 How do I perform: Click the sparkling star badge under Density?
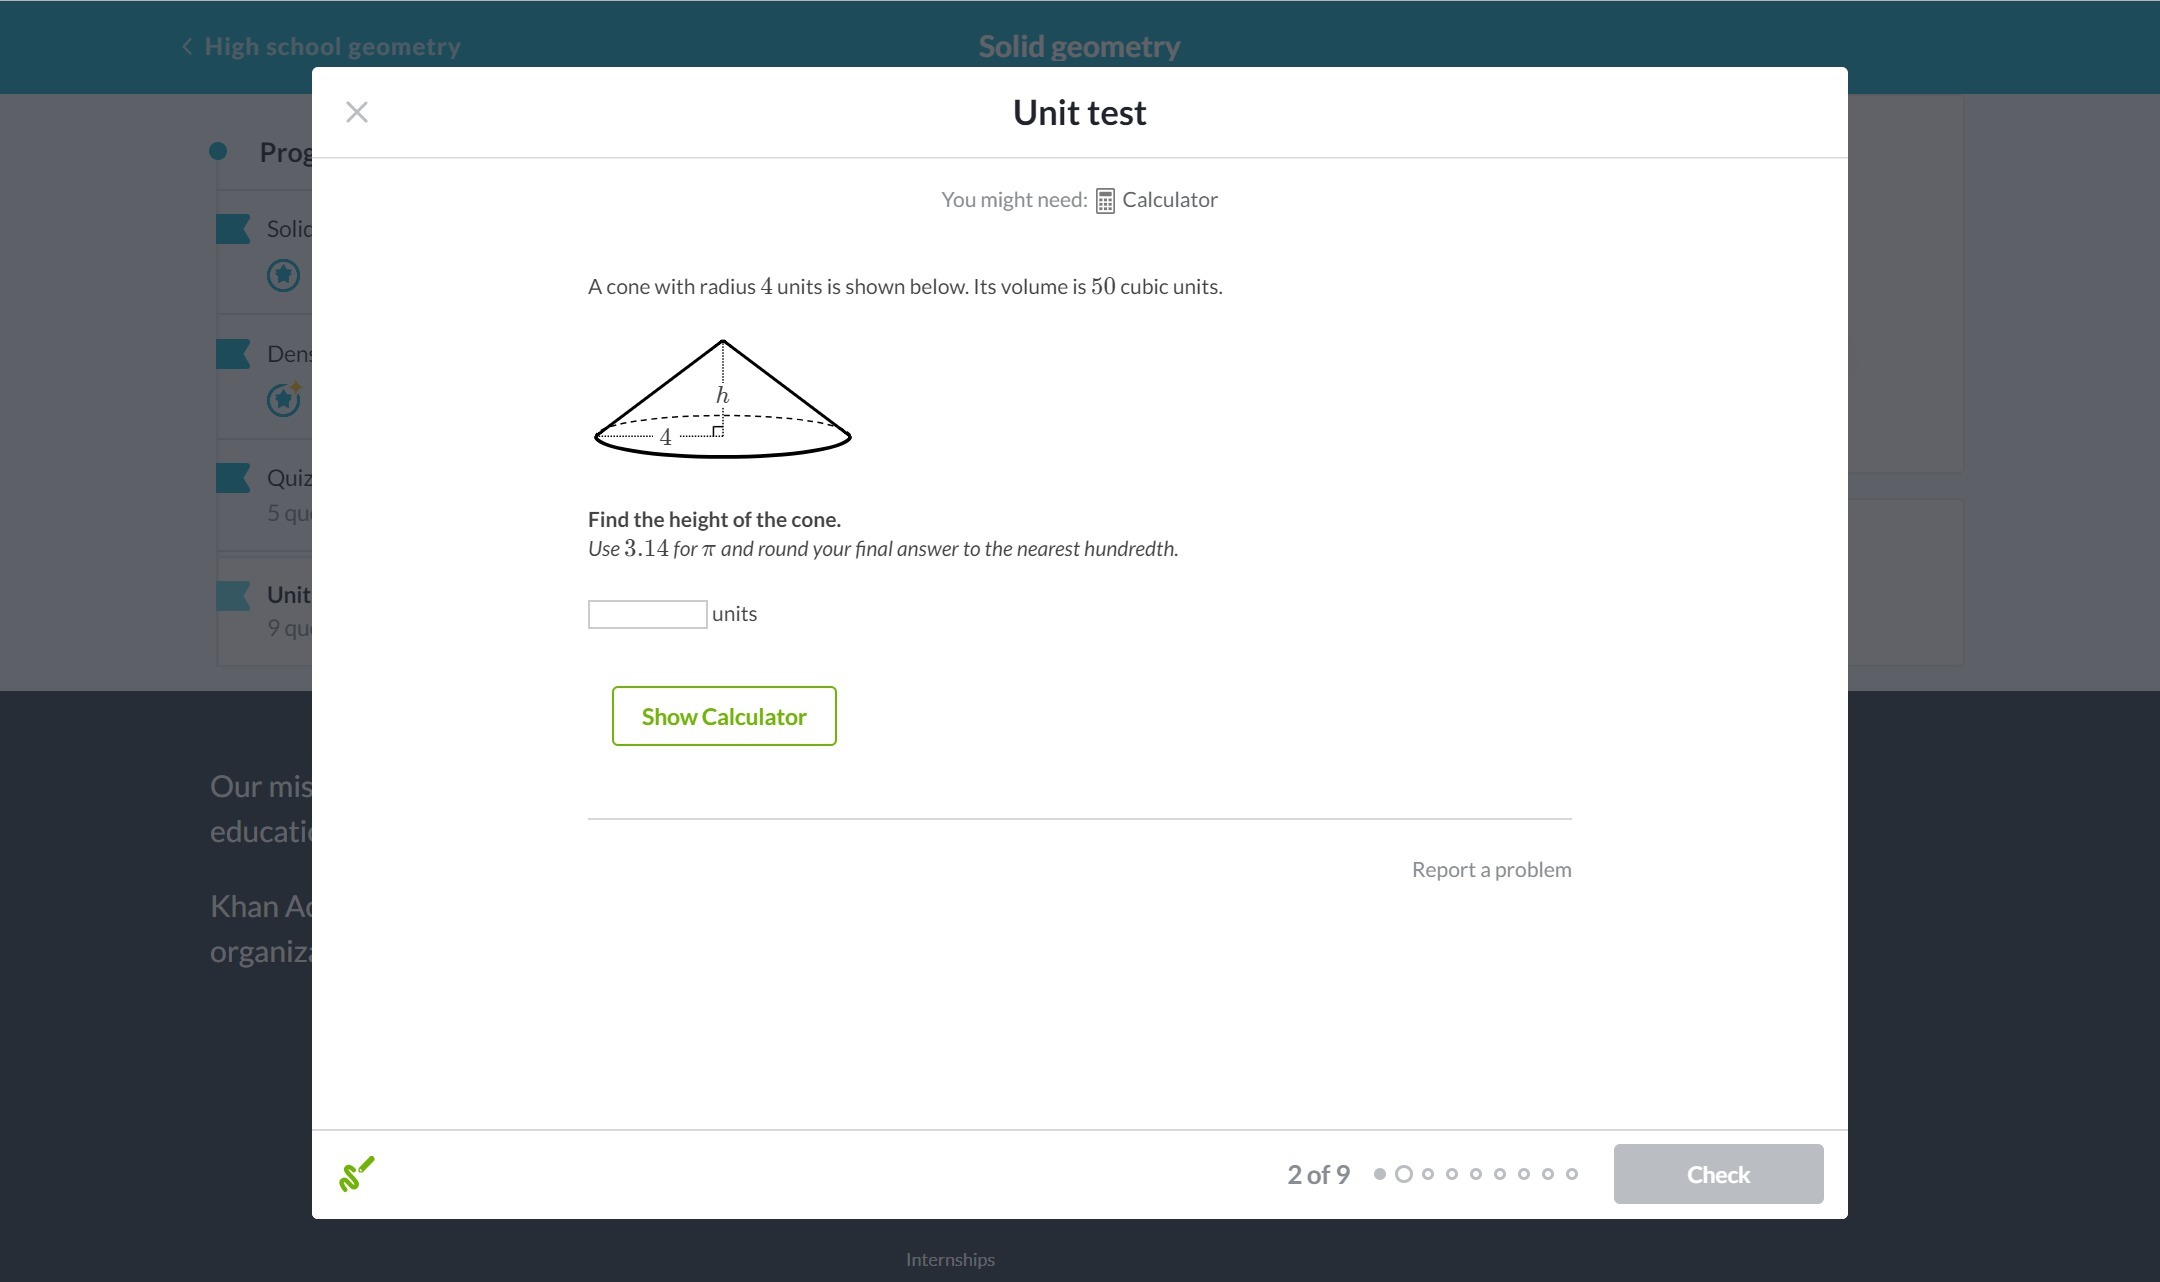283,400
